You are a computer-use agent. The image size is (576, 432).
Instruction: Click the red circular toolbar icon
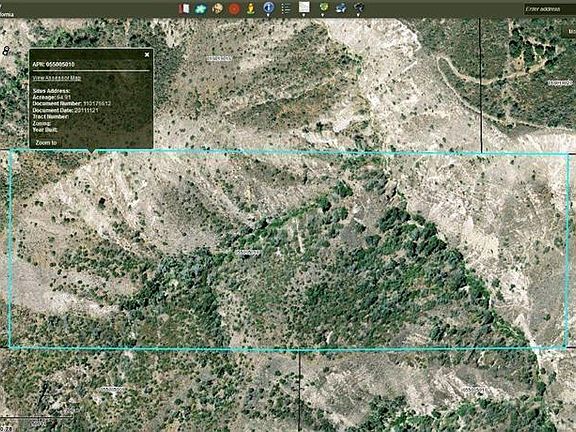point(234,8)
